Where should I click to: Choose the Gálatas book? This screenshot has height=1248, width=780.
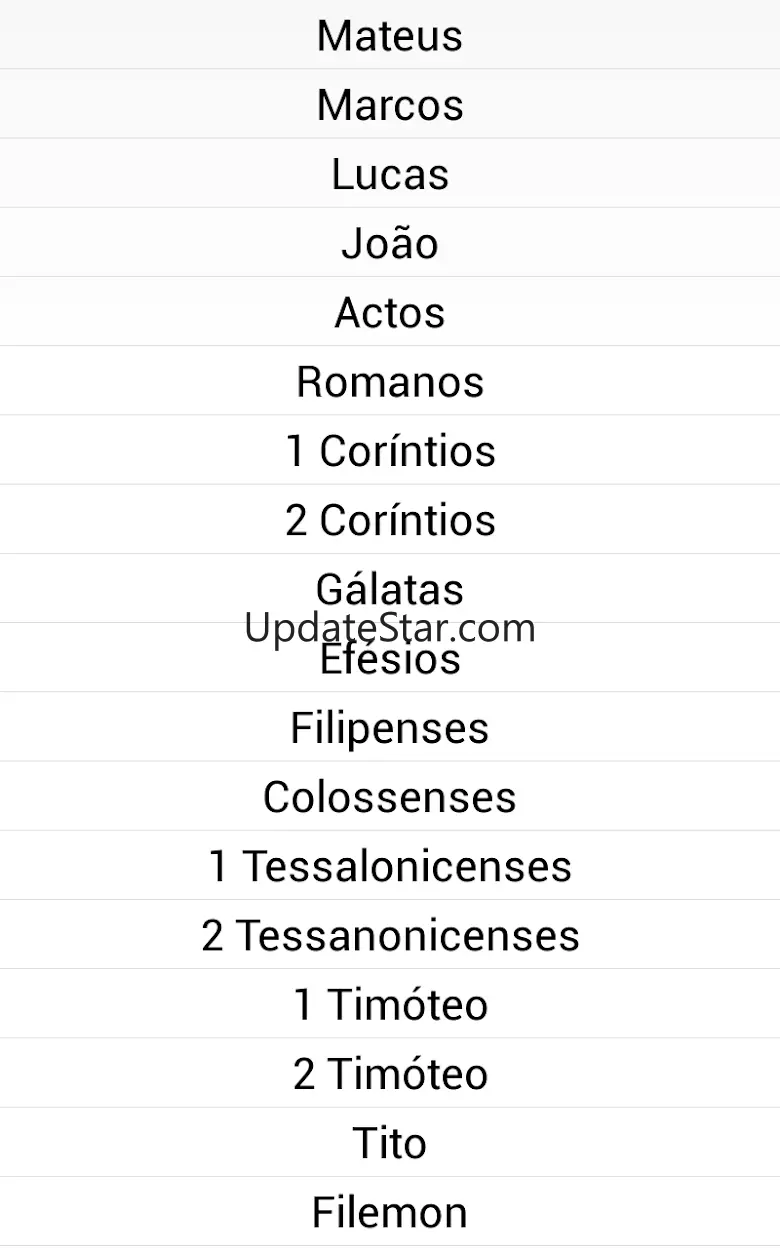[x=390, y=588]
